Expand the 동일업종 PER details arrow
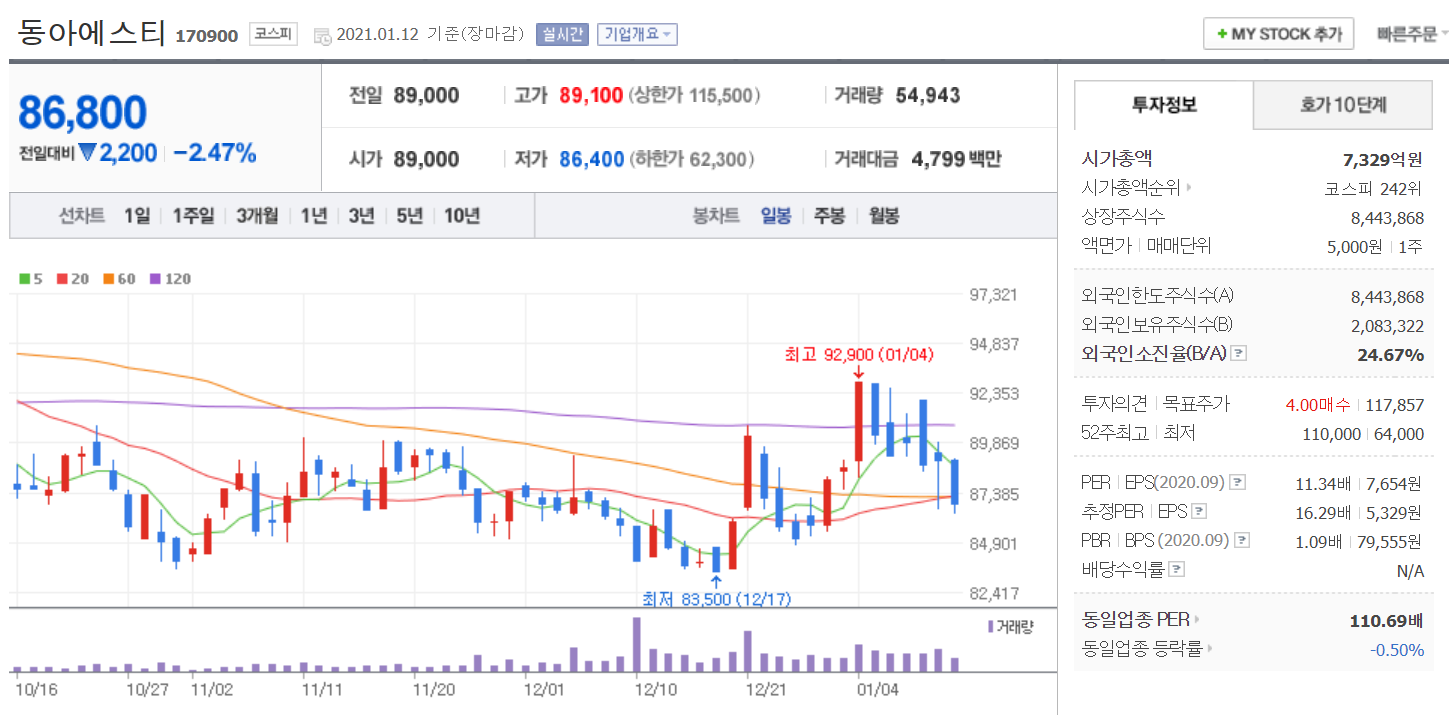This screenshot has width=1452, height=715. (1197, 620)
